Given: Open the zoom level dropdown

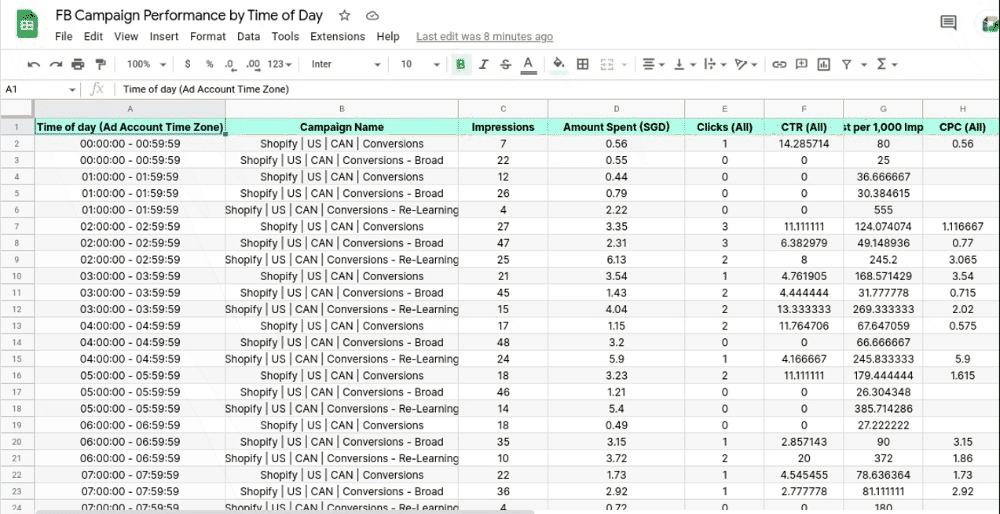Looking at the screenshot, I should [147, 64].
